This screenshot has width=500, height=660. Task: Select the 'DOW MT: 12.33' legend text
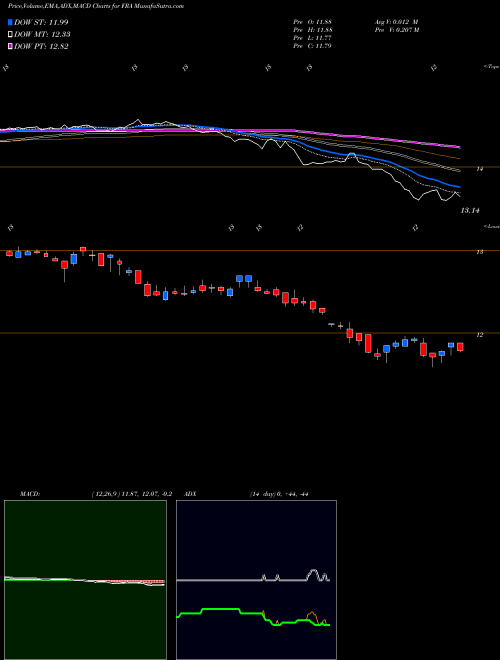pyautogui.click(x=42, y=34)
